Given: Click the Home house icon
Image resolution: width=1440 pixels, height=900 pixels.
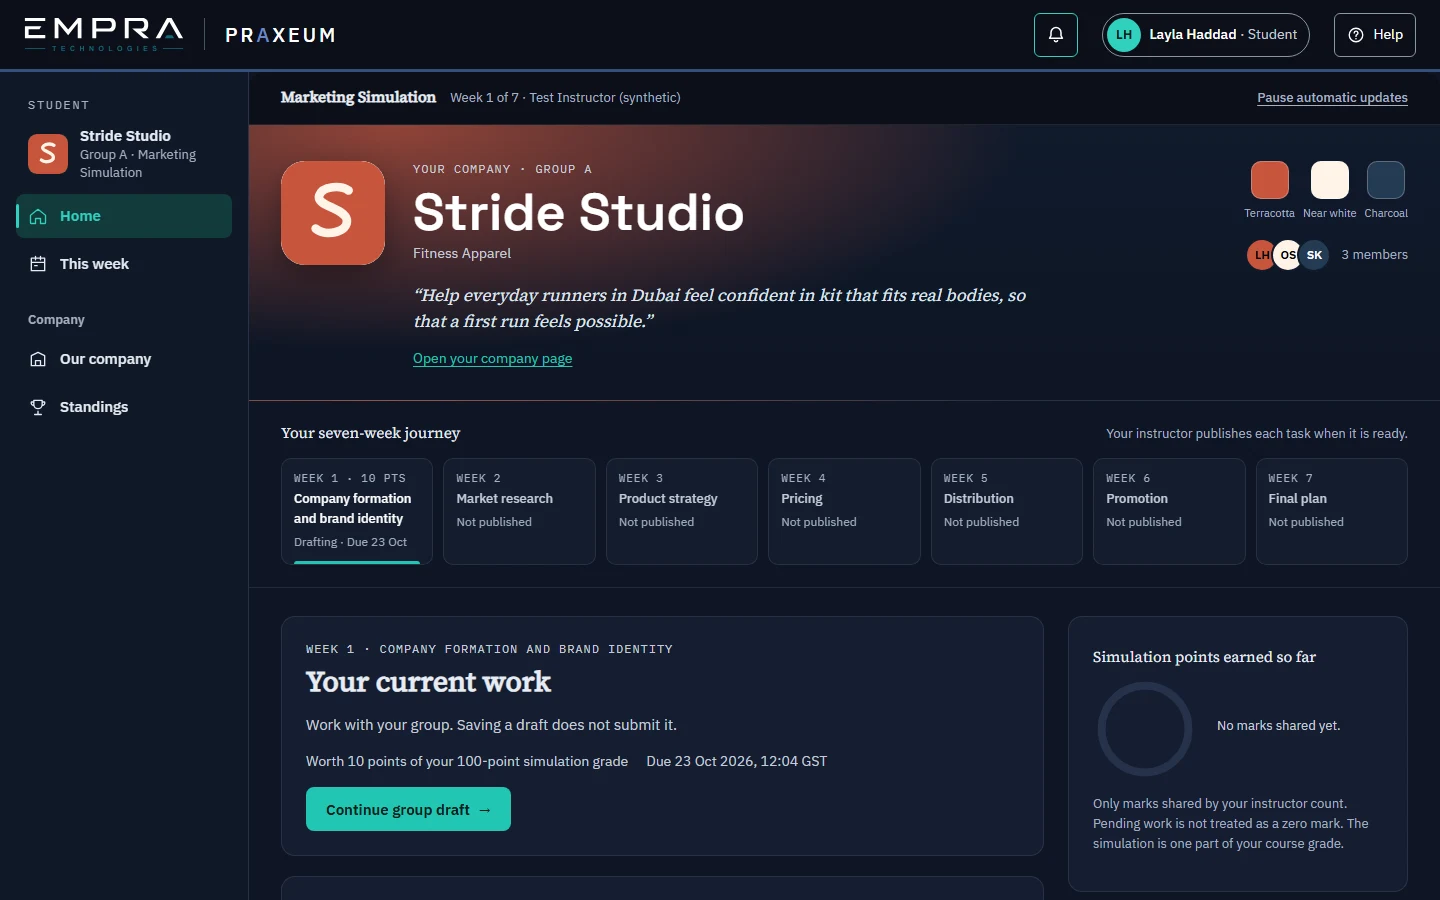Looking at the screenshot, I should [38, 216].
